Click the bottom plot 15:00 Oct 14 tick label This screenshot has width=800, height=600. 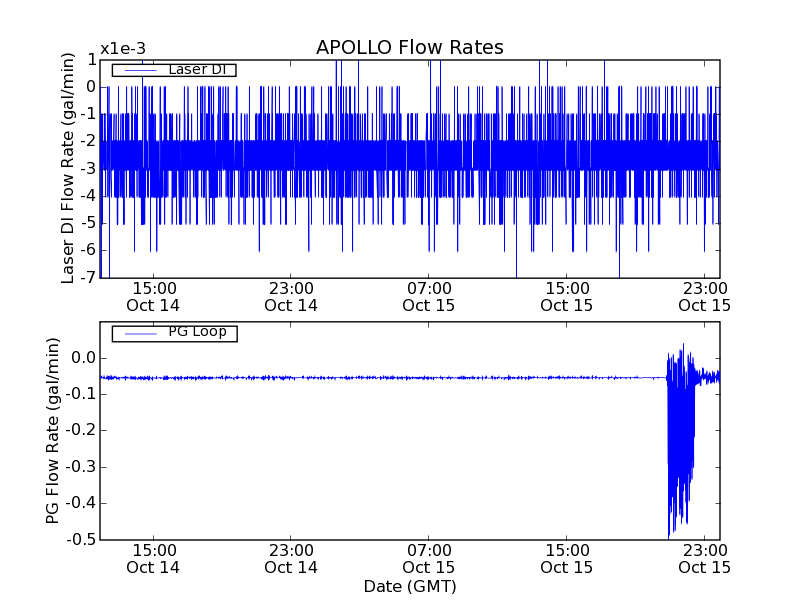tap(153, 559)
